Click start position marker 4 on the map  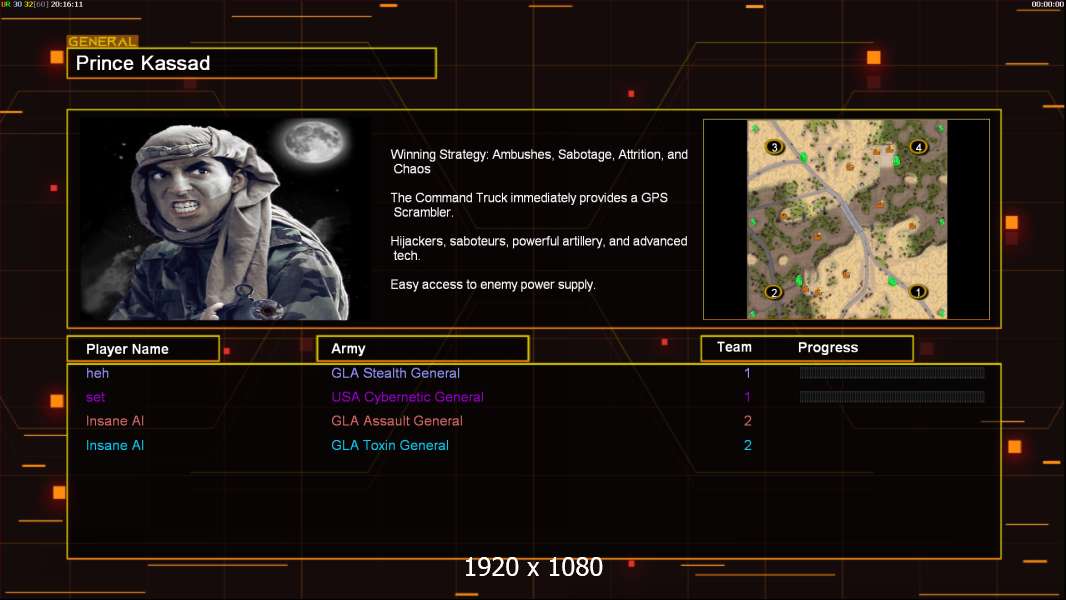[918, 147]
